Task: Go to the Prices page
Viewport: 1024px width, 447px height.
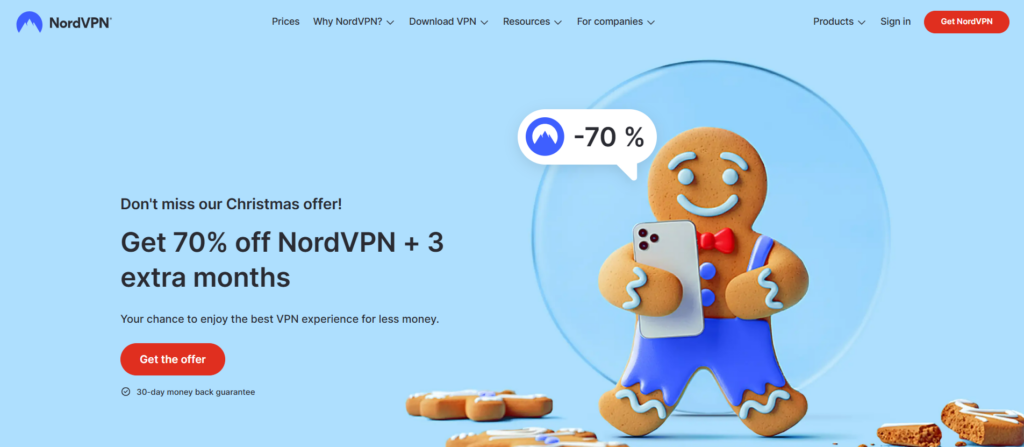Action: (285, 22)
